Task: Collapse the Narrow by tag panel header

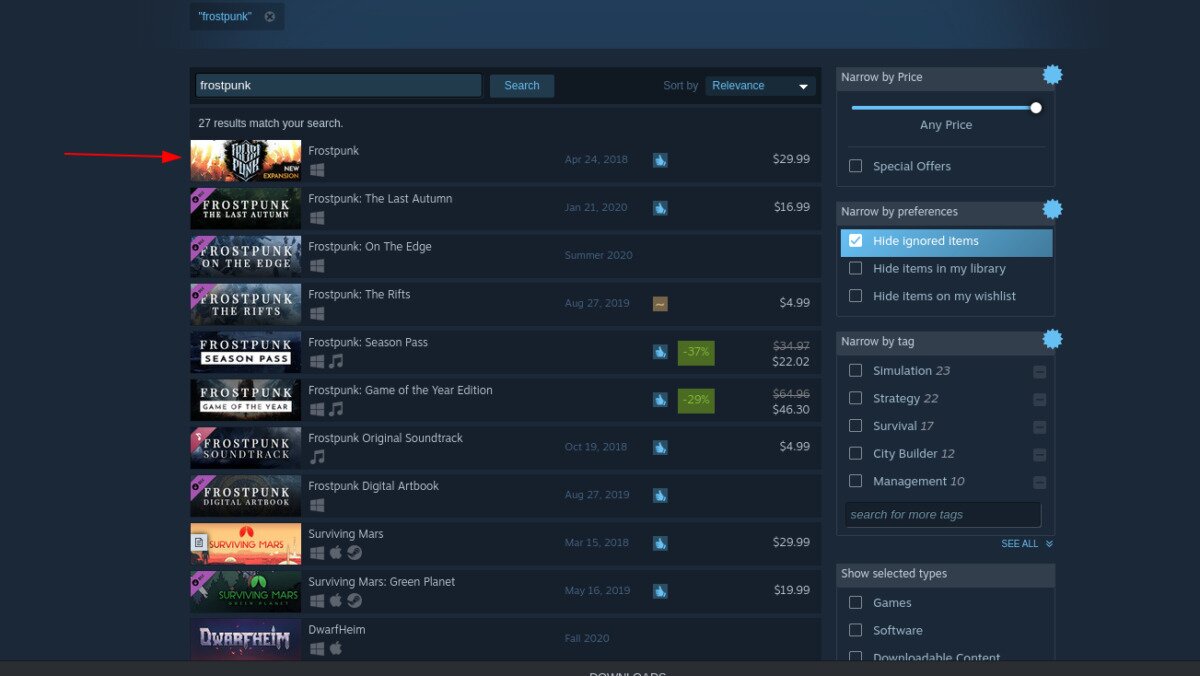Action: [945, 342]
